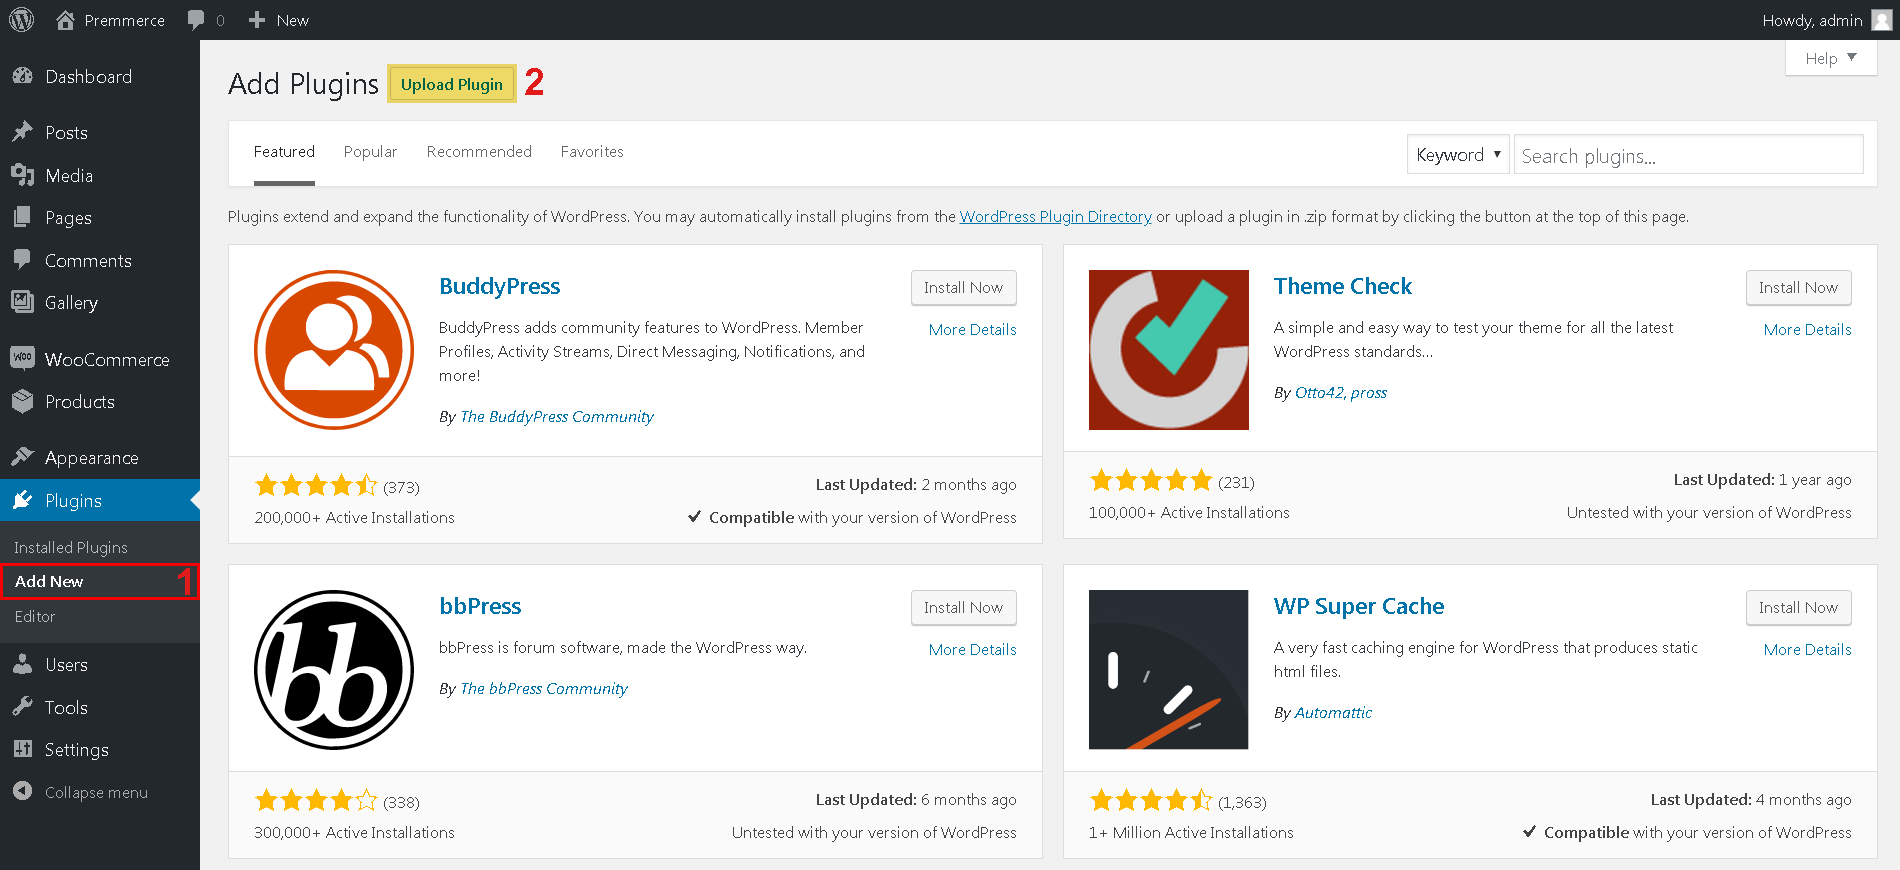This screenshot has width=1900, height=870.
Task: Expand the Help dropdown
Action: [1830, 58]
